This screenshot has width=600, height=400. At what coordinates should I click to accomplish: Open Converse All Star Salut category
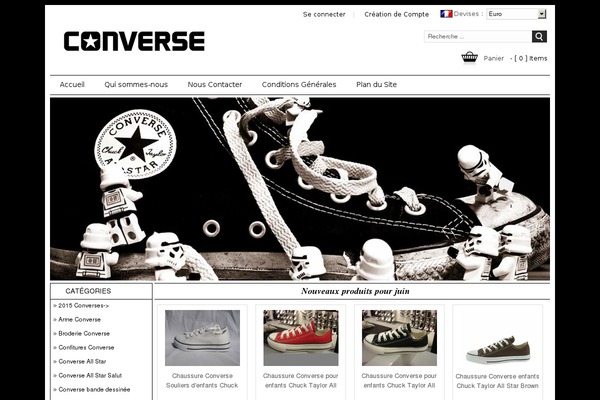point(88,376)
